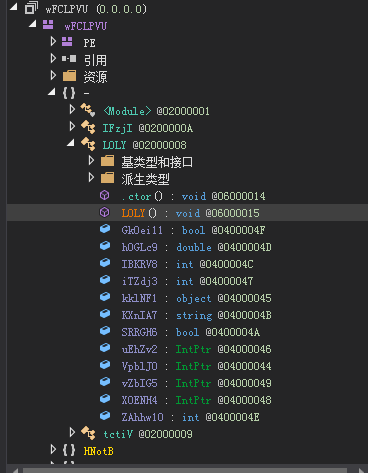Click the class icon beside LOLY @02000008
The image size is (368, 473).
88,144
